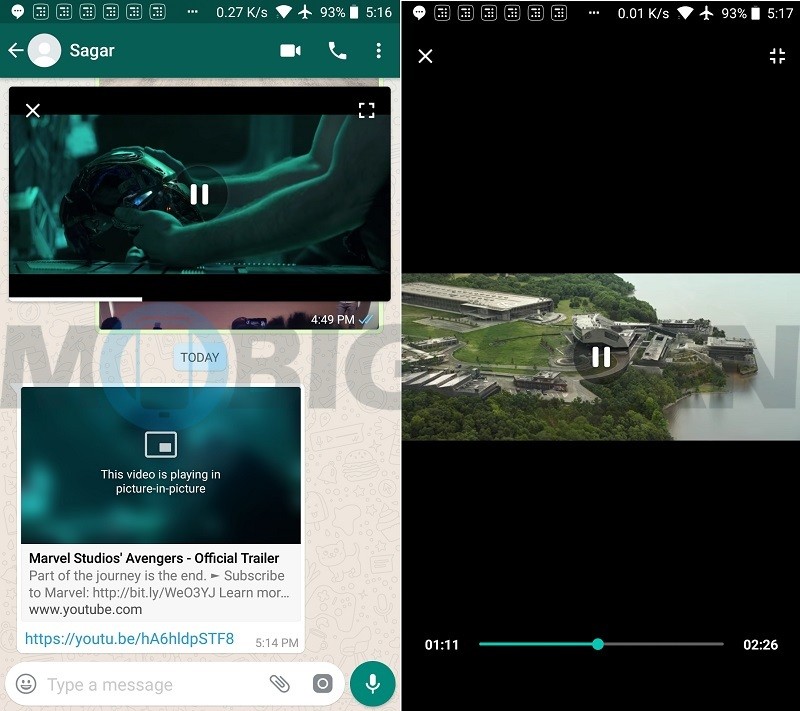Open the emoji picker in message bar
The image size is (800, 711).
[26, 684]
